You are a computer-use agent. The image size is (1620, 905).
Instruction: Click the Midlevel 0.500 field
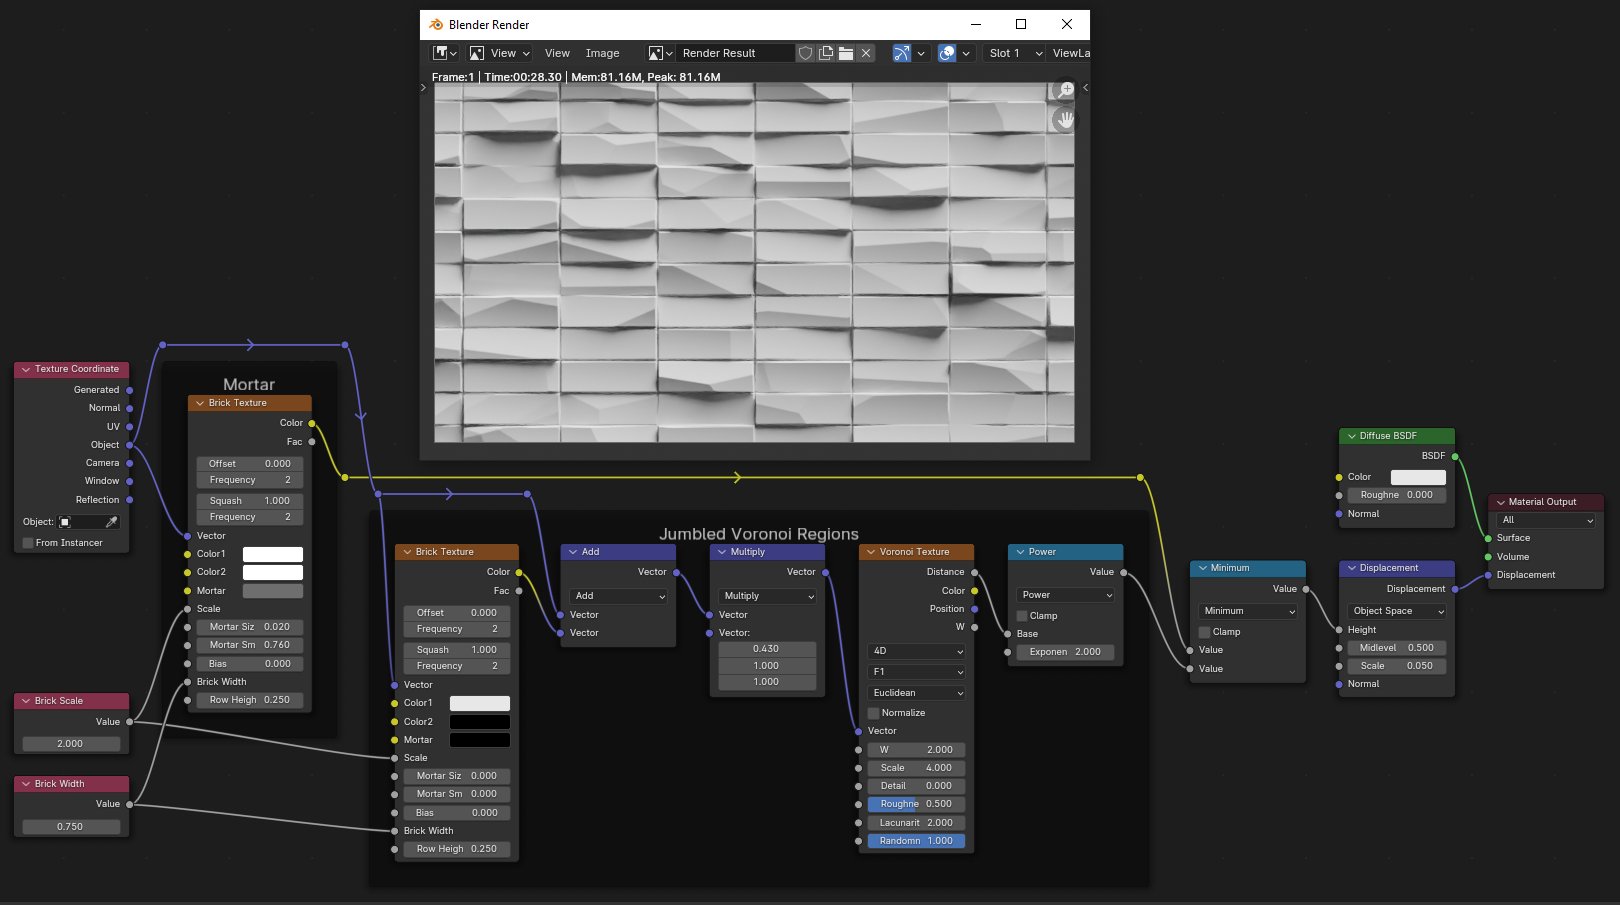click(1397, 648)
